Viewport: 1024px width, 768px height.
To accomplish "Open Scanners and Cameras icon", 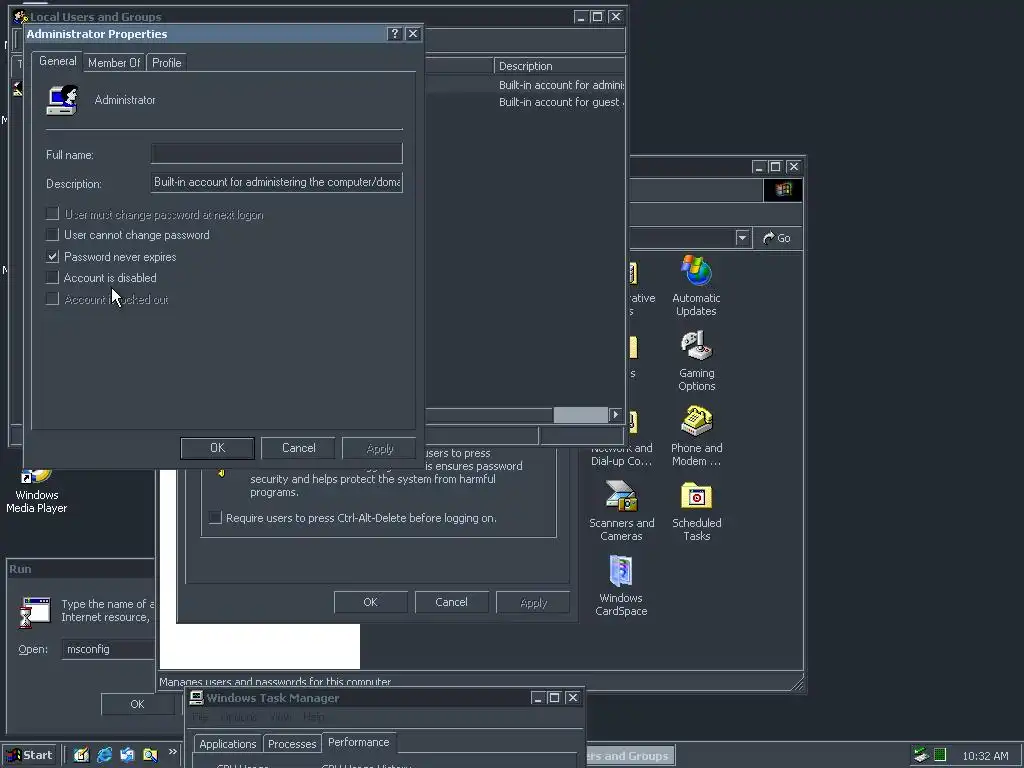I will click(621, 511).
